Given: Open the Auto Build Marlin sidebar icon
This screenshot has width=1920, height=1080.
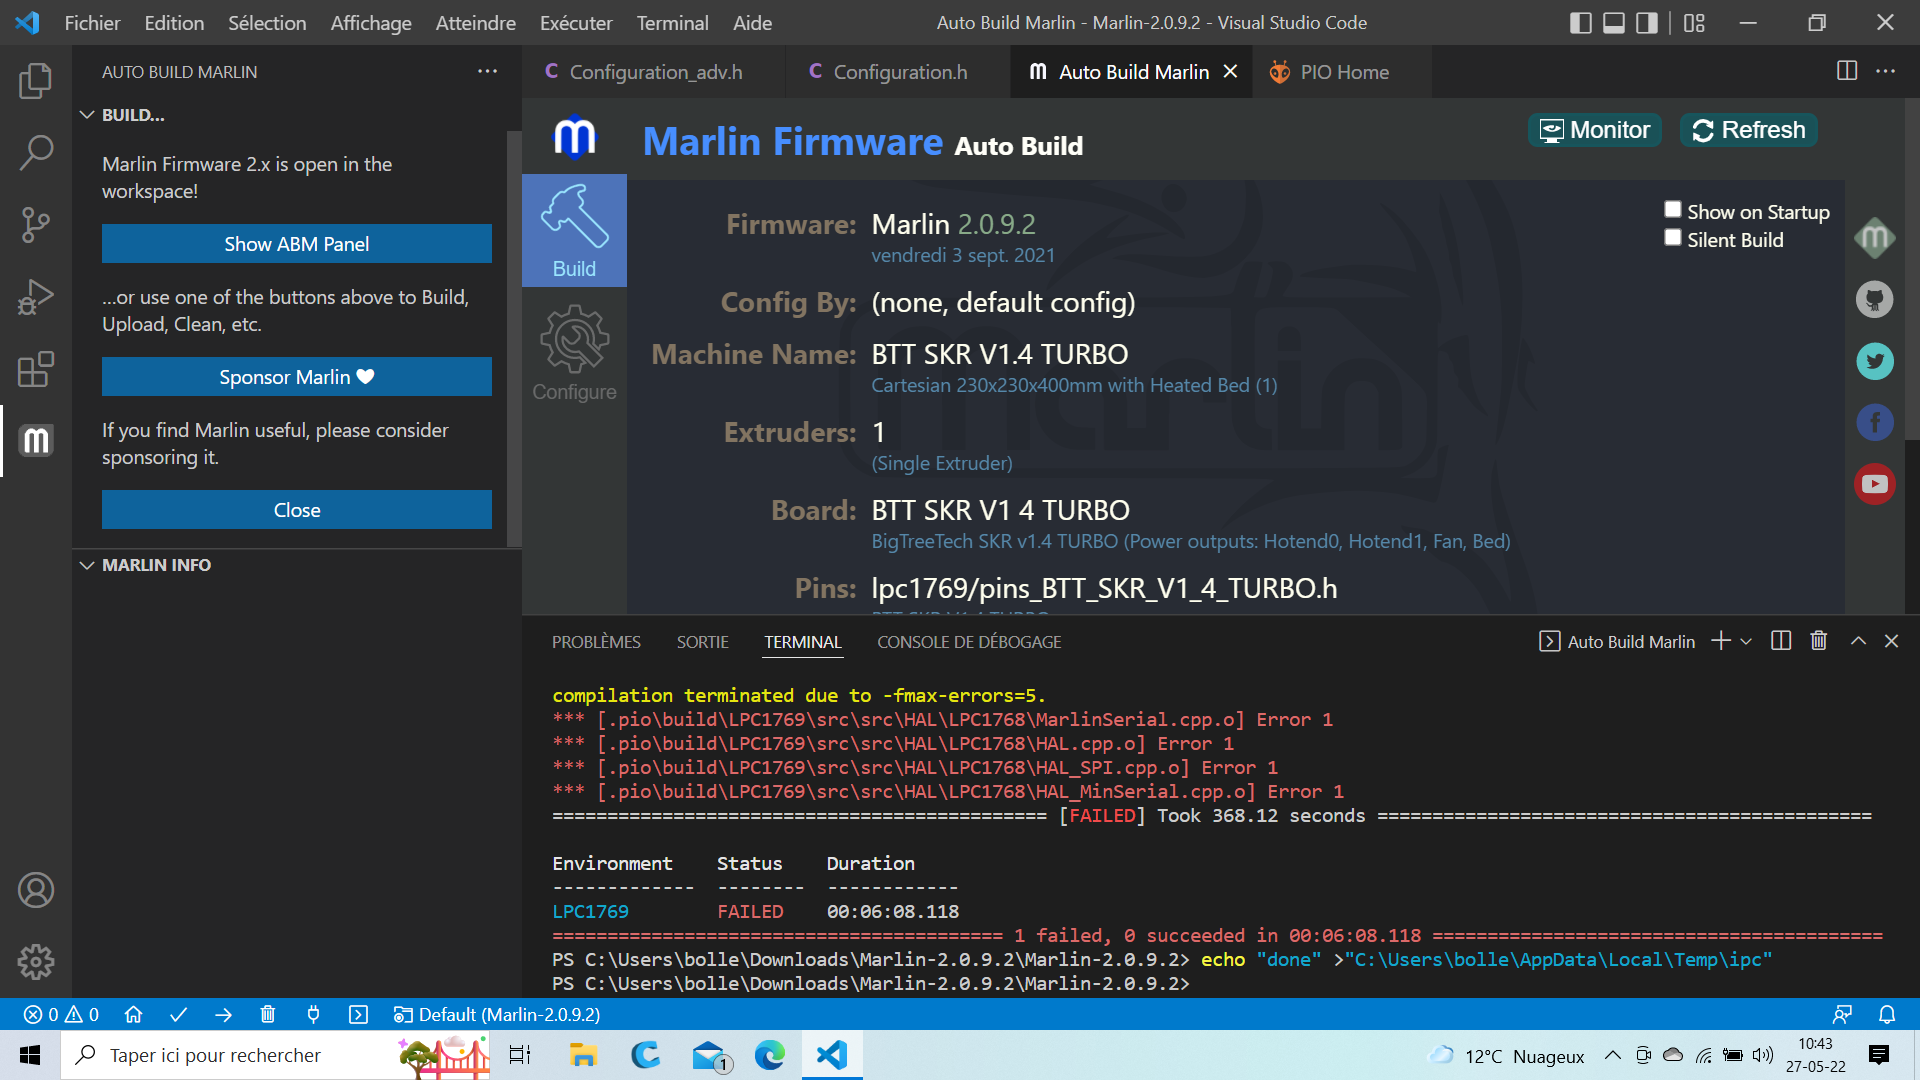Looking at the screenshot, I should (x=36, y=441).
